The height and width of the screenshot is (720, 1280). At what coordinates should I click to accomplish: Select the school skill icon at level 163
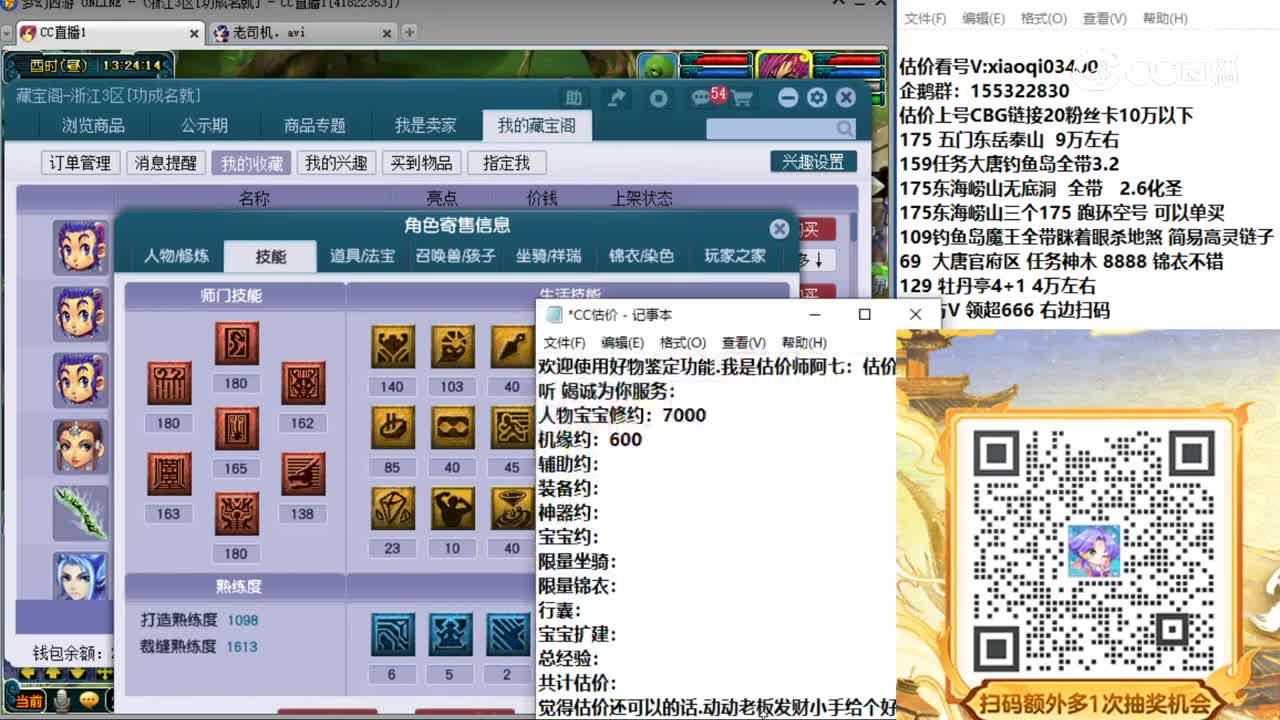(169, 474)
